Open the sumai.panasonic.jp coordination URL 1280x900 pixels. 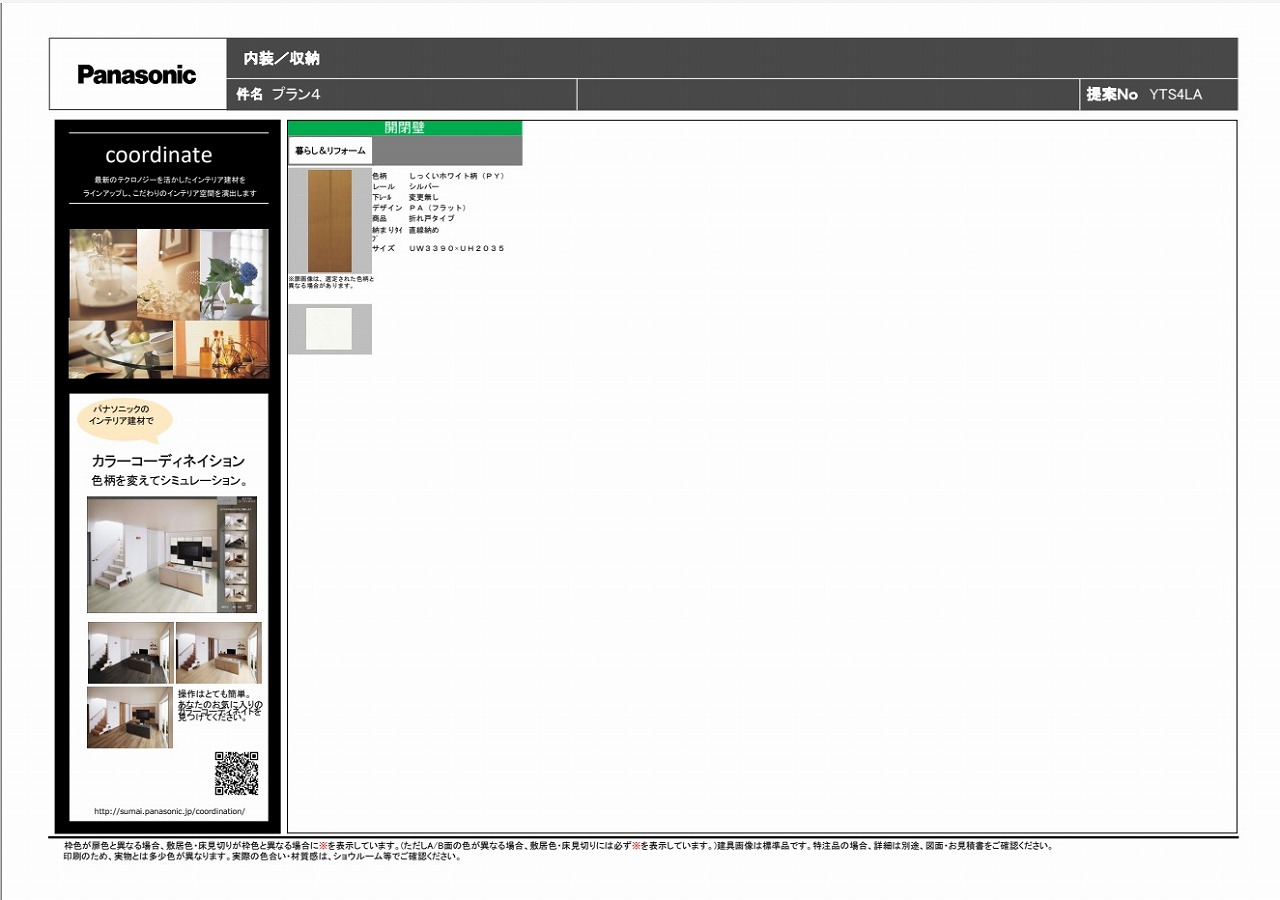[169, 811]
